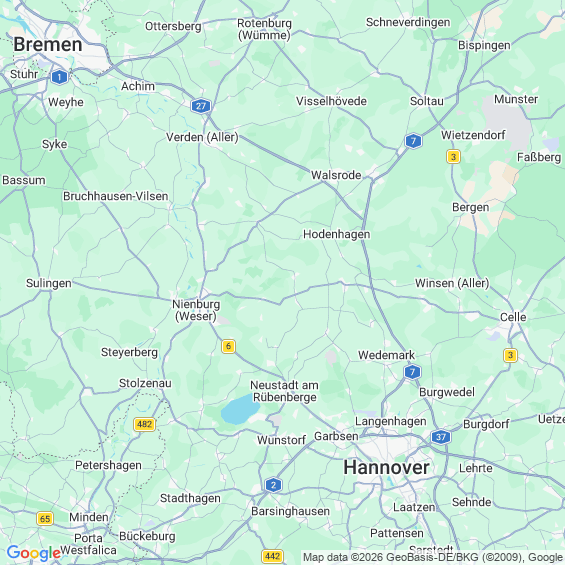Click the Celle town label
This screenshot has width=565, height=565.
513,317
